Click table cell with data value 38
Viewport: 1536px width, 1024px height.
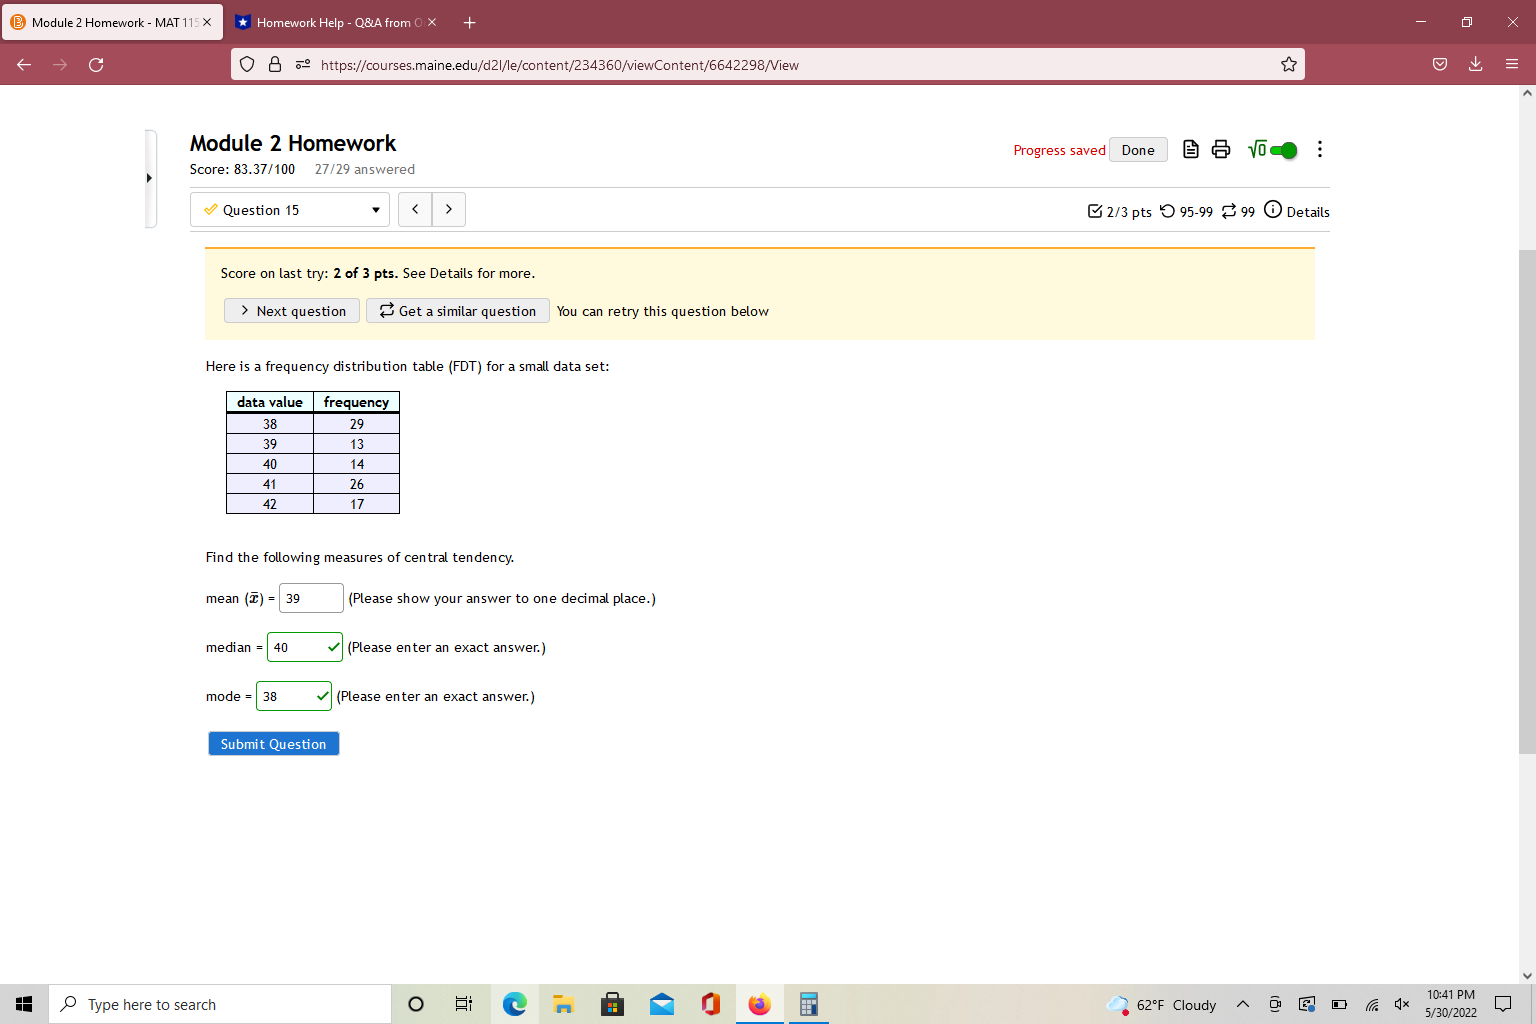pos(270,424)
